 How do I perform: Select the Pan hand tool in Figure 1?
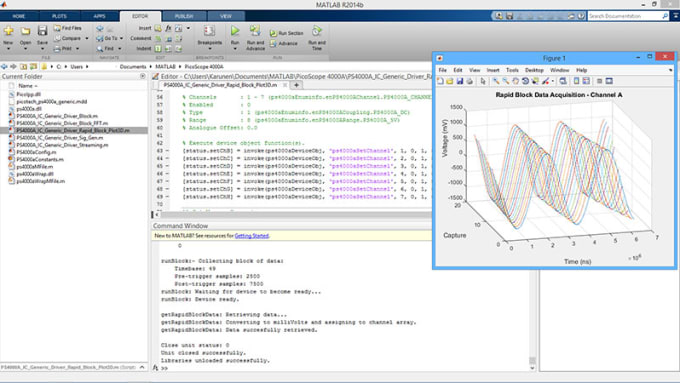click(516, 81)
